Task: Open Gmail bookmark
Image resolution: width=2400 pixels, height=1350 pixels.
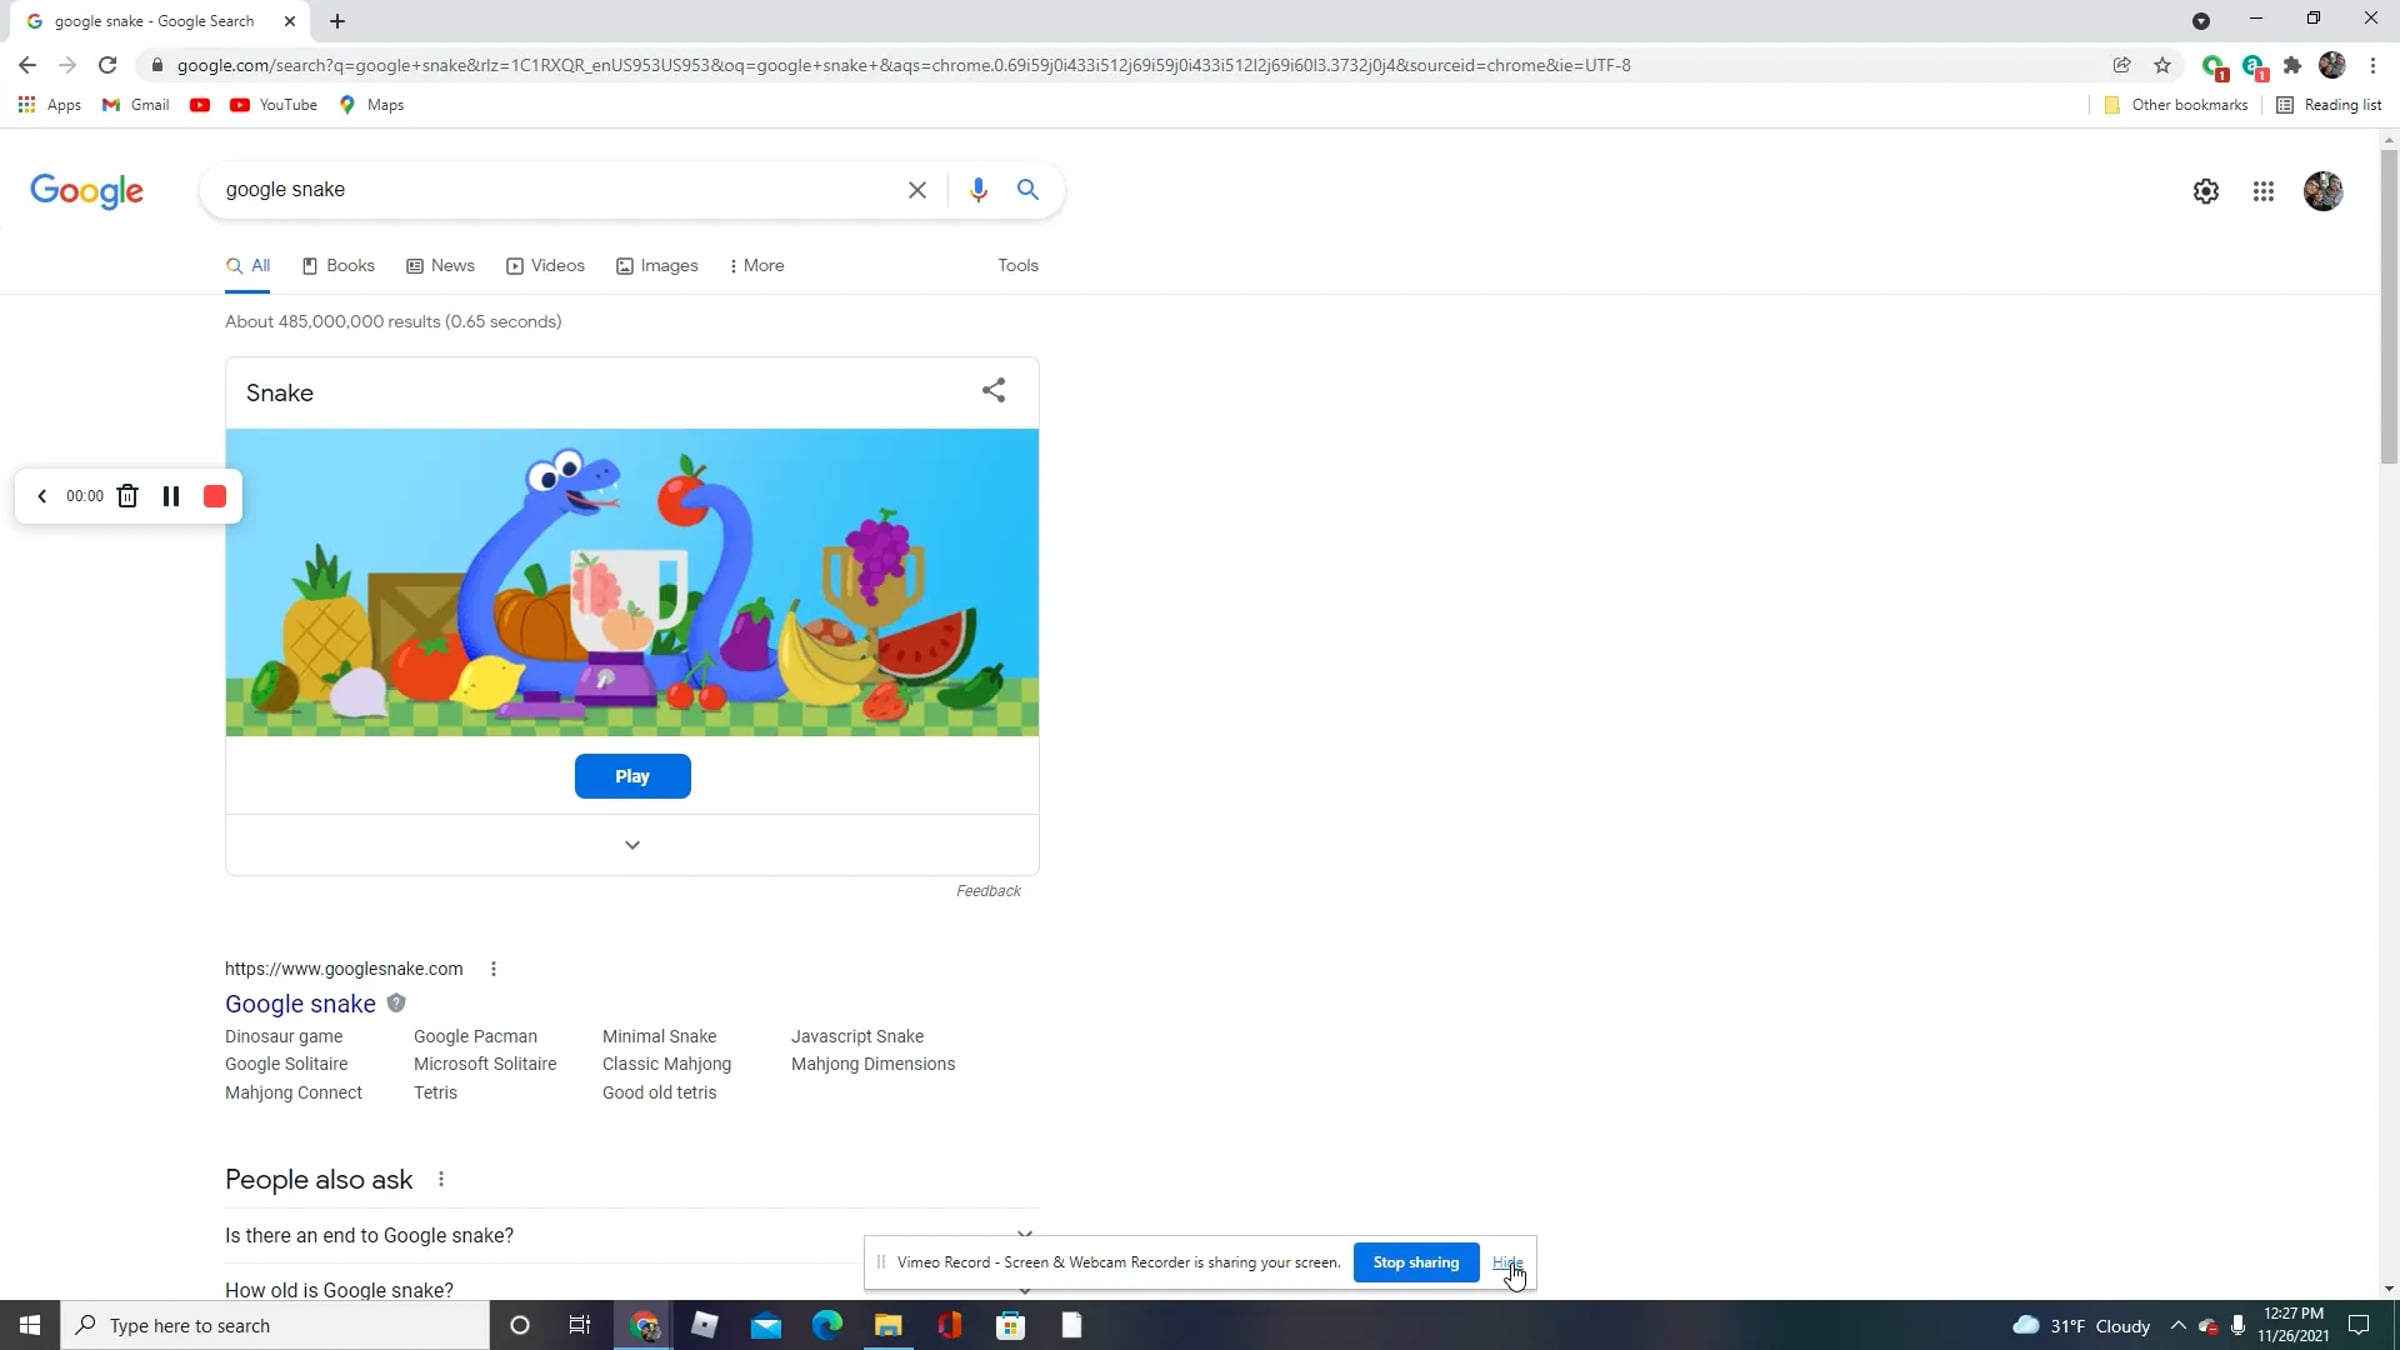Action: pos(136,105)
